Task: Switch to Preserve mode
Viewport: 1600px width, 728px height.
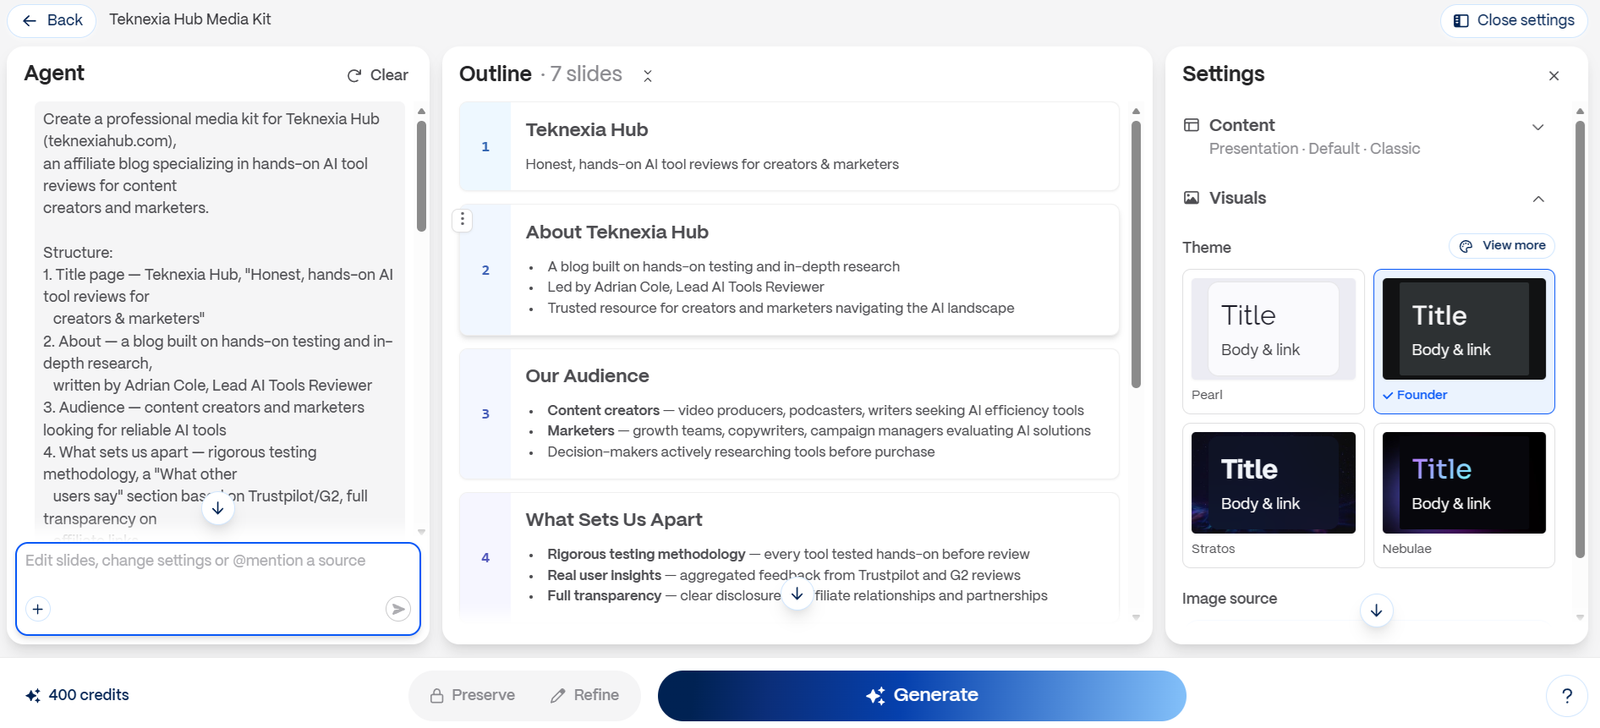Action: [472, 695]
